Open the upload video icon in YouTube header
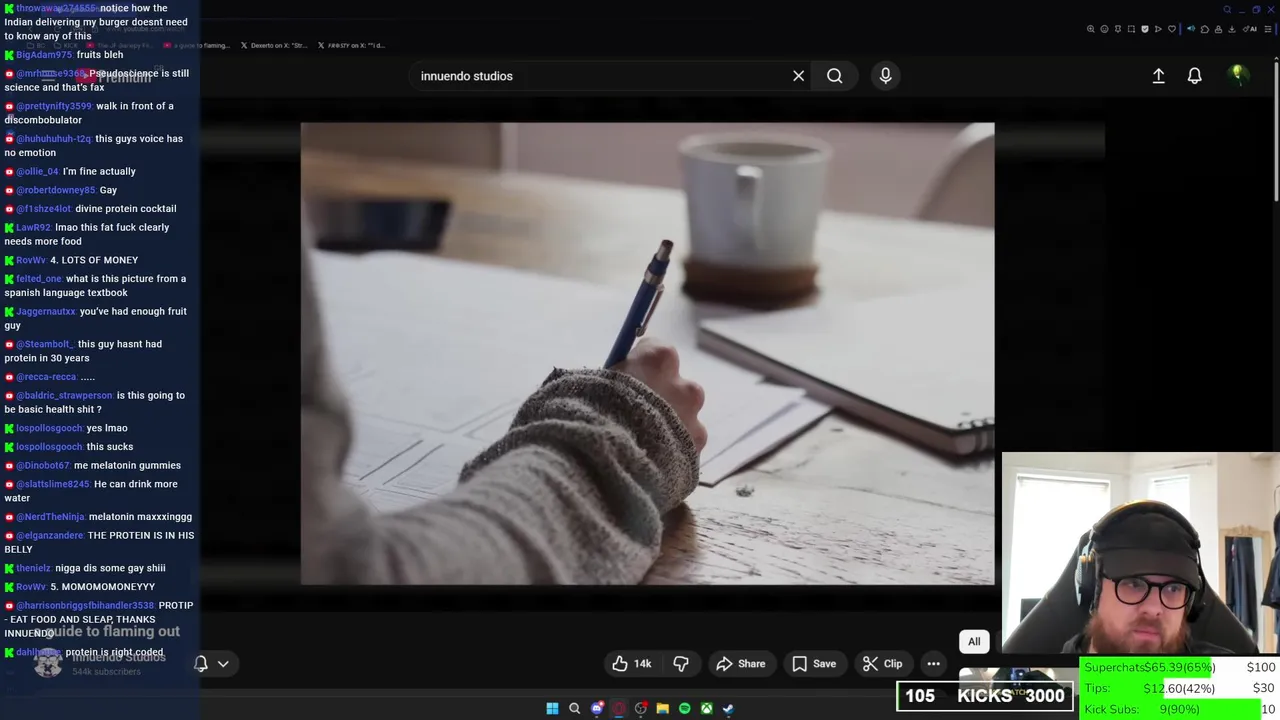 [1158, 76]
